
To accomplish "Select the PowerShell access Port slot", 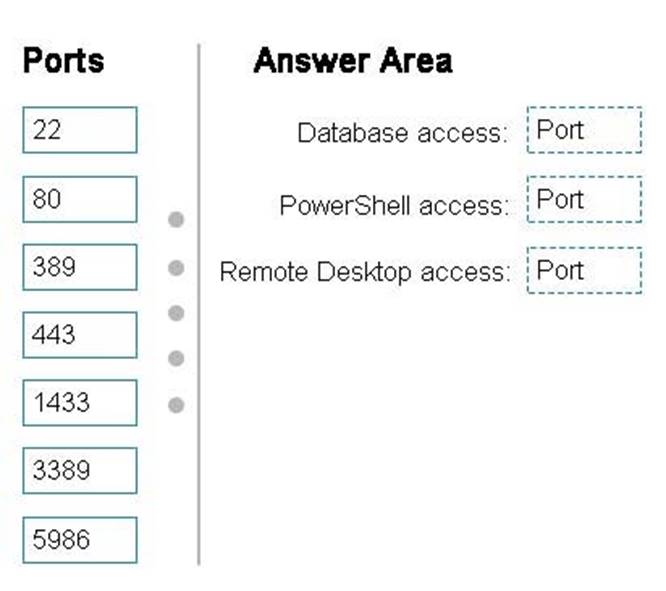I will point(584,200).
